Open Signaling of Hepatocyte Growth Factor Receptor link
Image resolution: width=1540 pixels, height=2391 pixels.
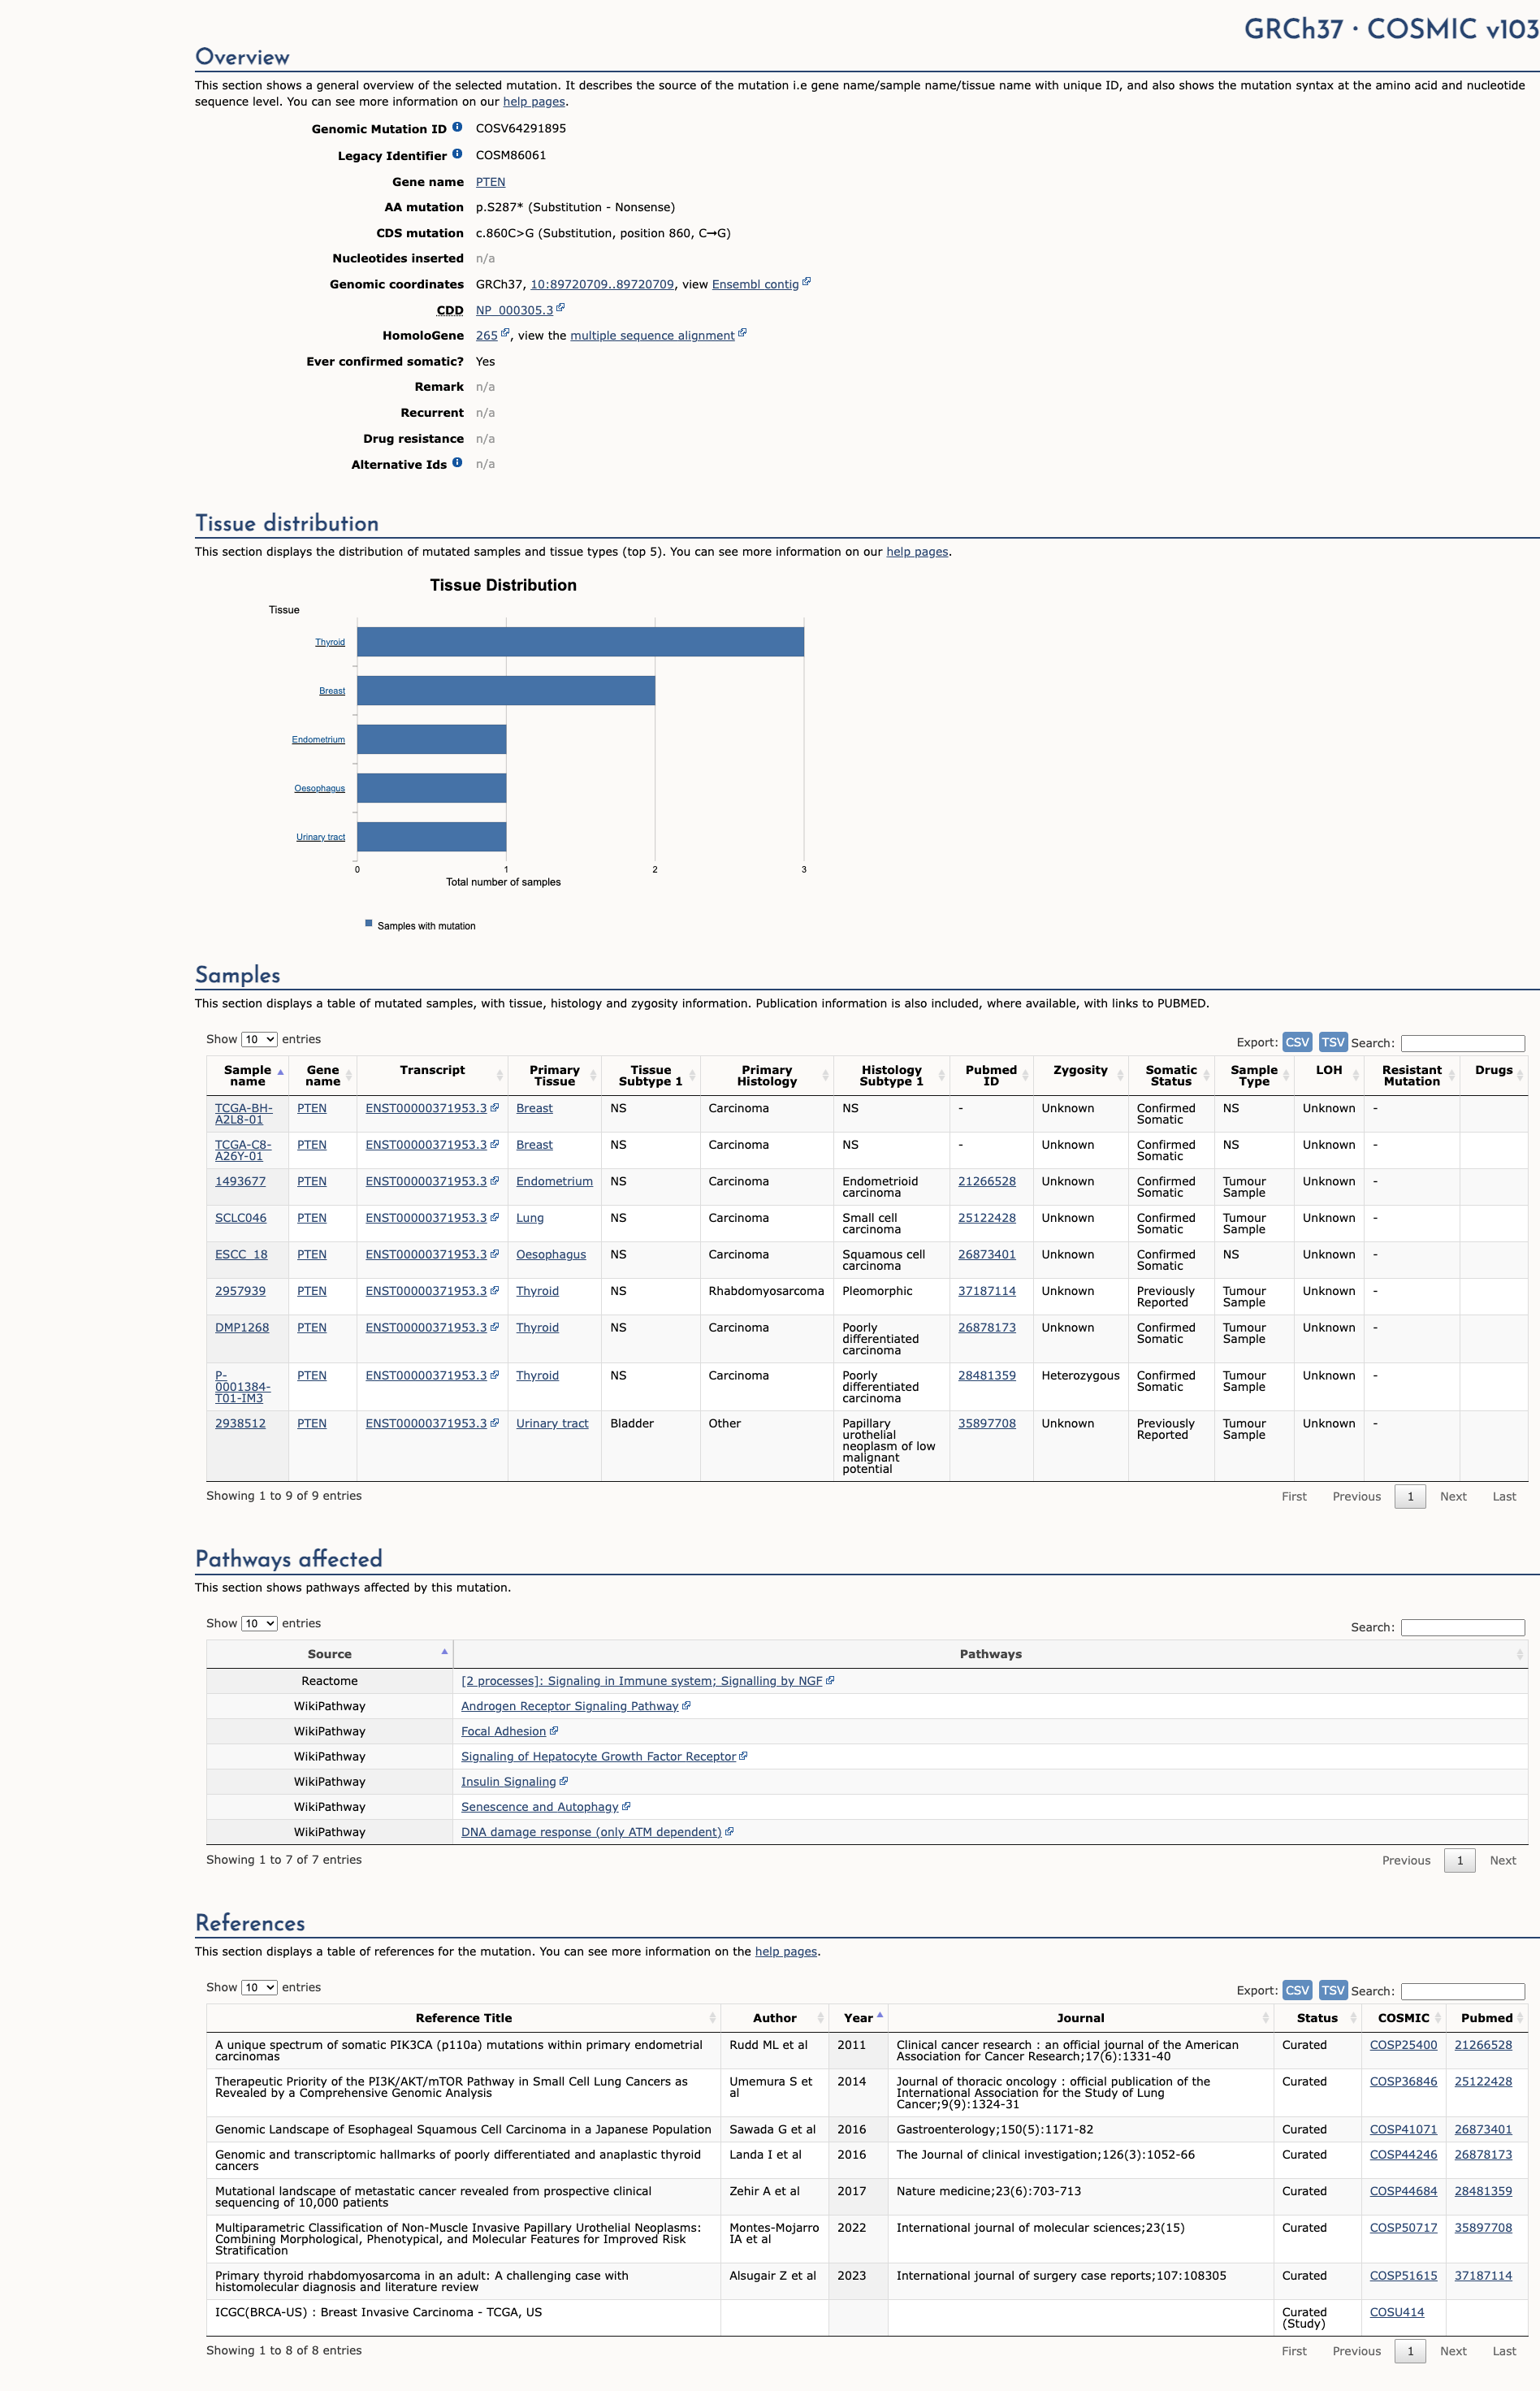(x=598, y=1756)
